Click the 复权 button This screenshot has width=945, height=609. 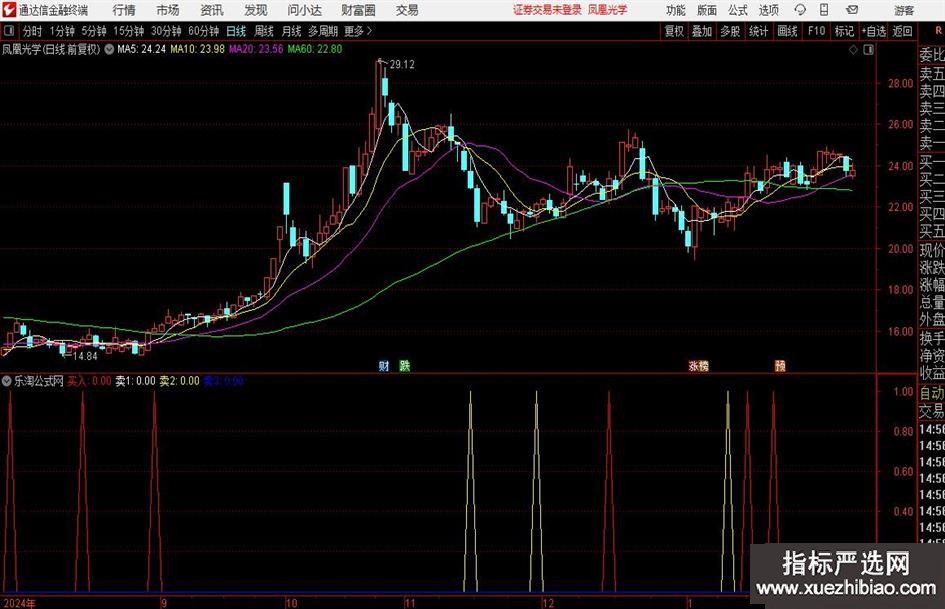(x=674, y=31)
